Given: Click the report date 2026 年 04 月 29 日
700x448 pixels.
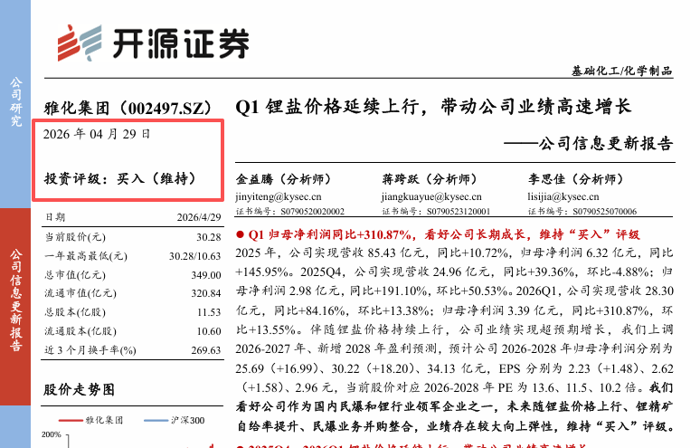Looking at the screenshot, I should click(x=97, y=134).
